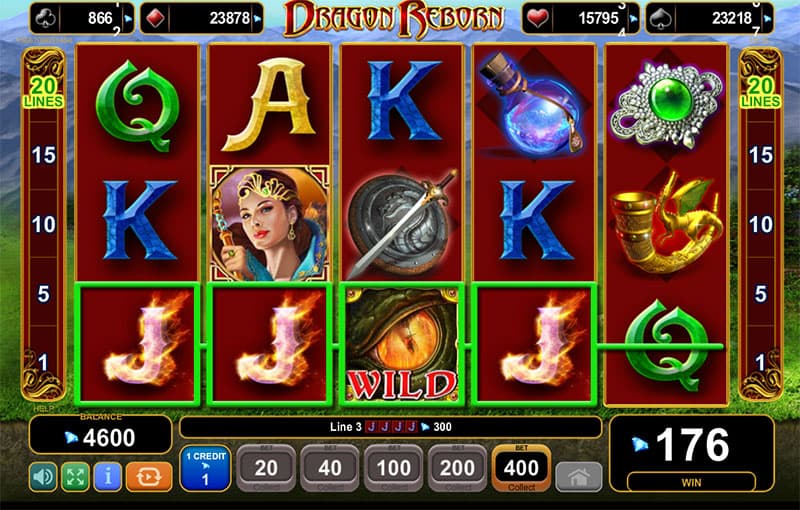The width and height of the screenshot is (800, 510).
Task: Collect winnings with the 400 bet button
Action: click(521, 468)
